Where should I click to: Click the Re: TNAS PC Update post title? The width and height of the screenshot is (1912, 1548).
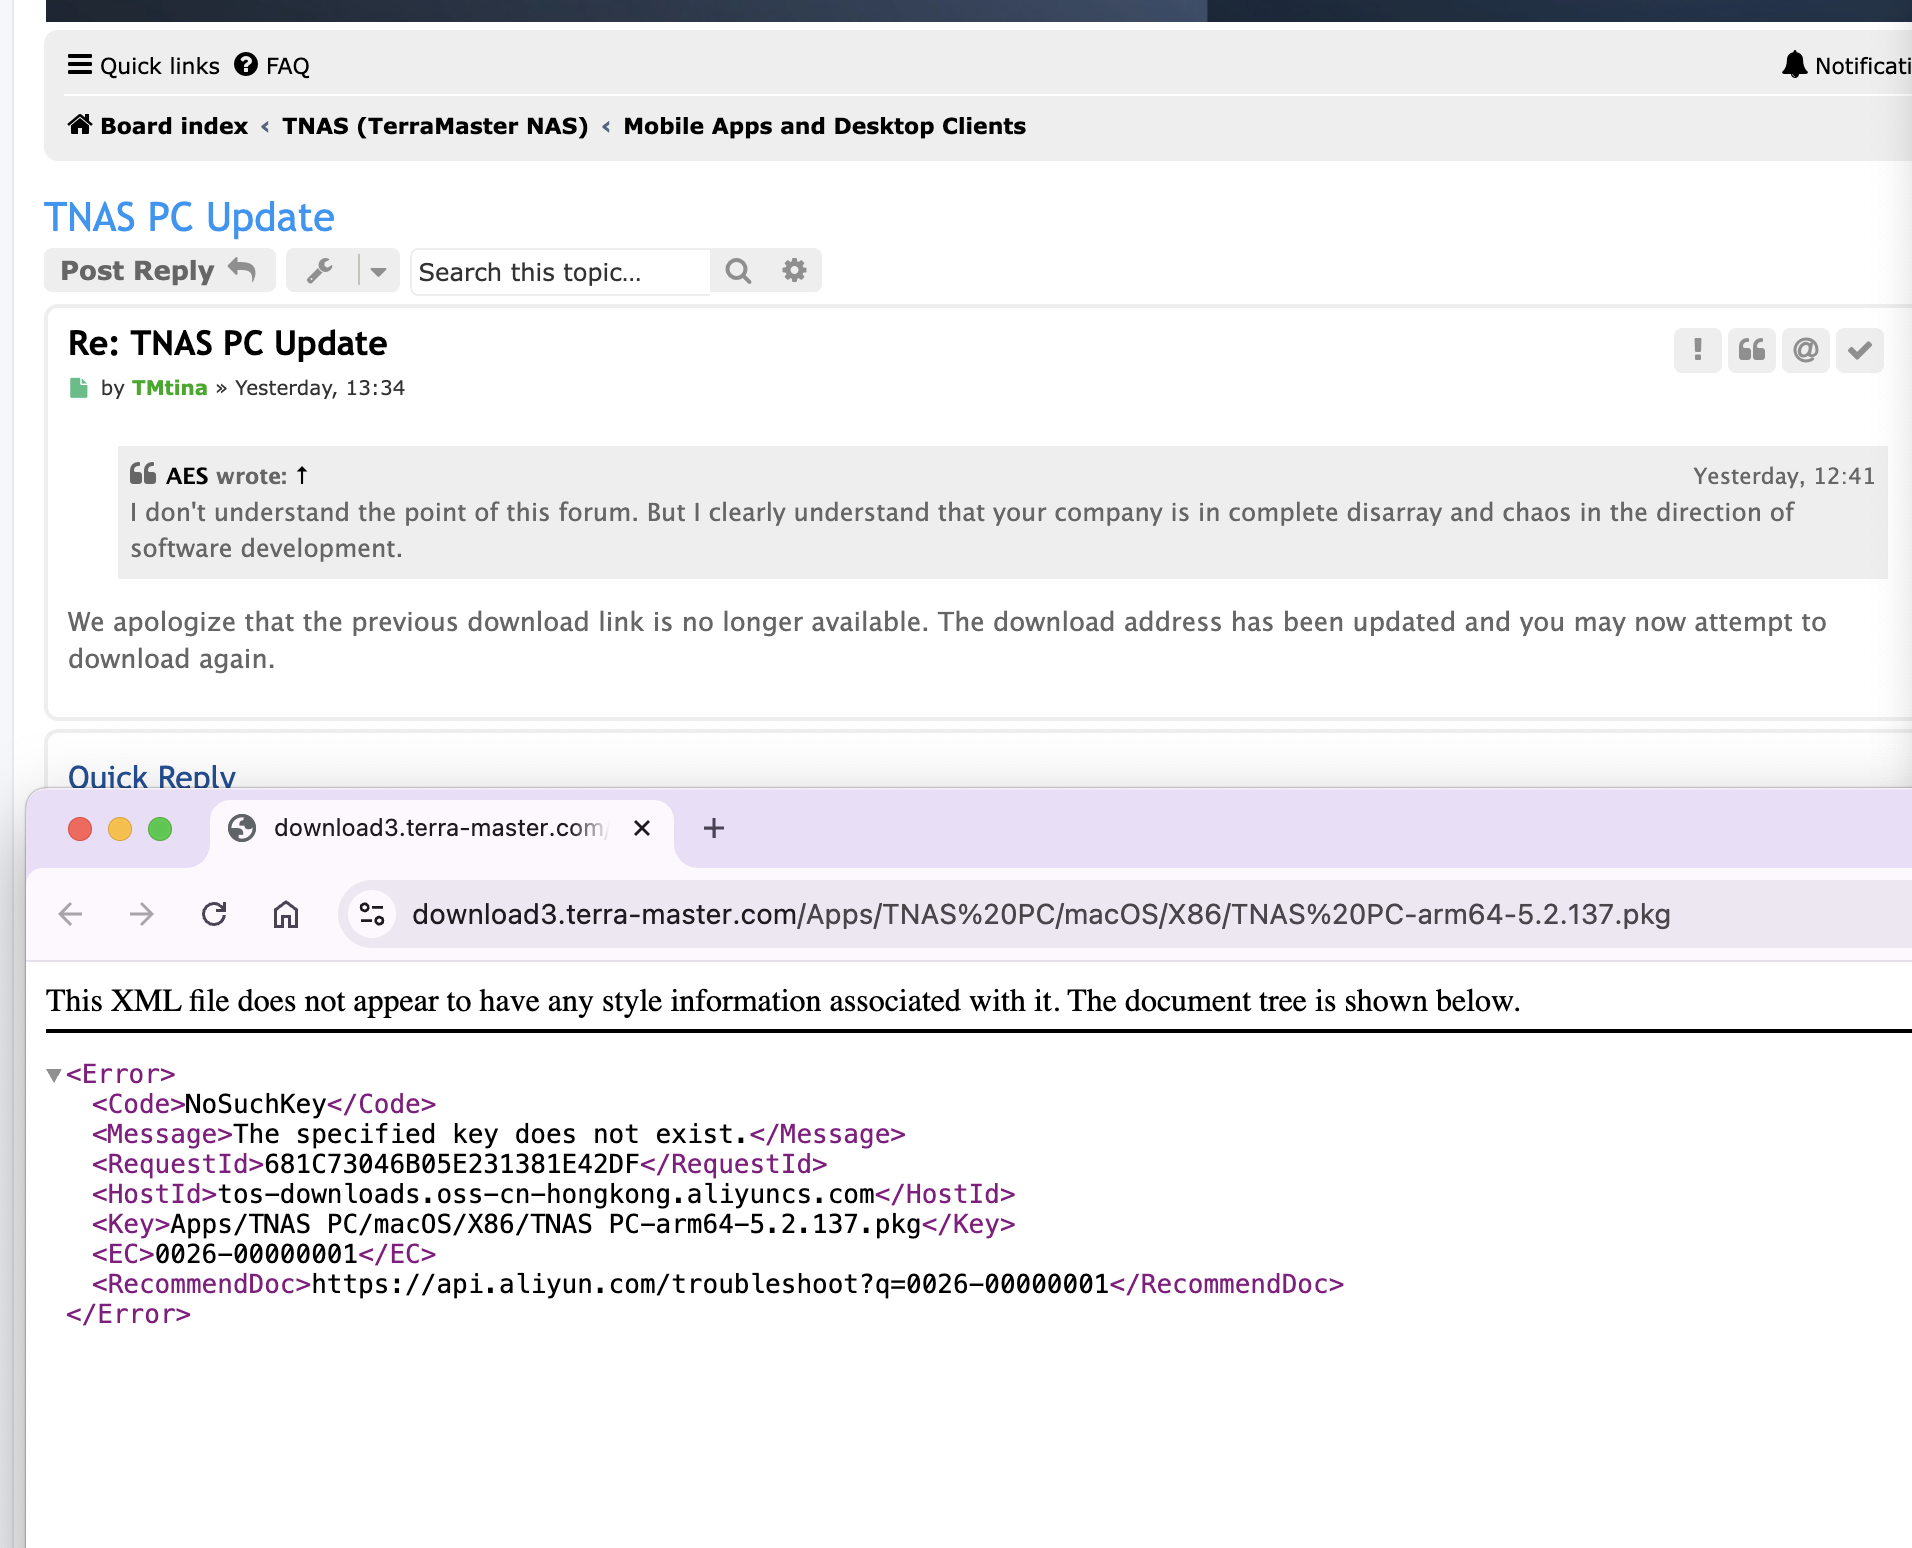pos(227,343)
